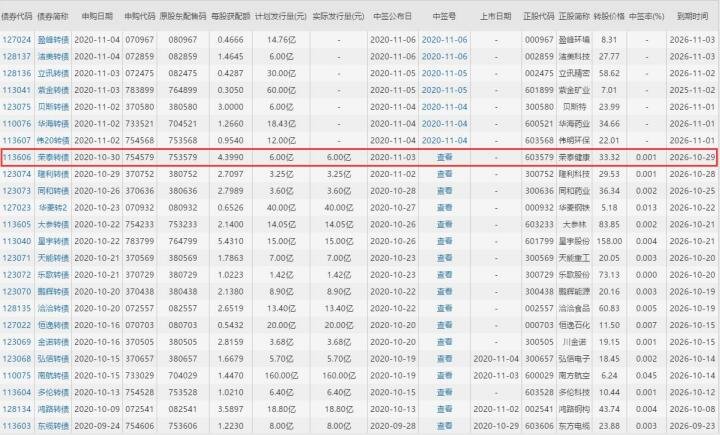Open bond code link 128135

pos(17,308)
